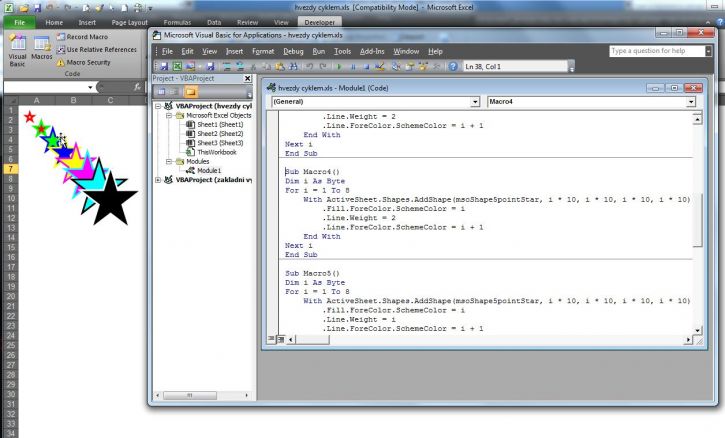The height and width of the screenshot is (438, 725).
Task: Open the green Excel File tab
Action: coord(19,22)
